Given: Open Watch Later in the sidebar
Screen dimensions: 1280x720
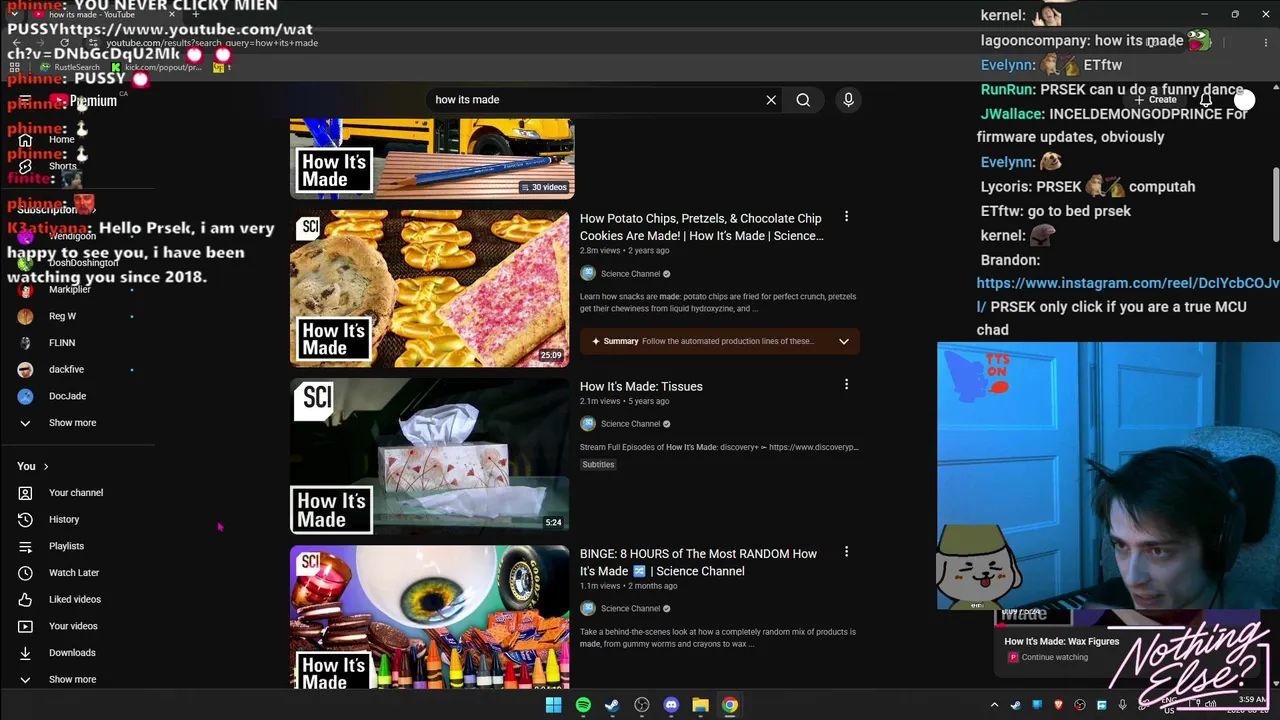Looking at the screenshot, I should [x=74, y=573].
